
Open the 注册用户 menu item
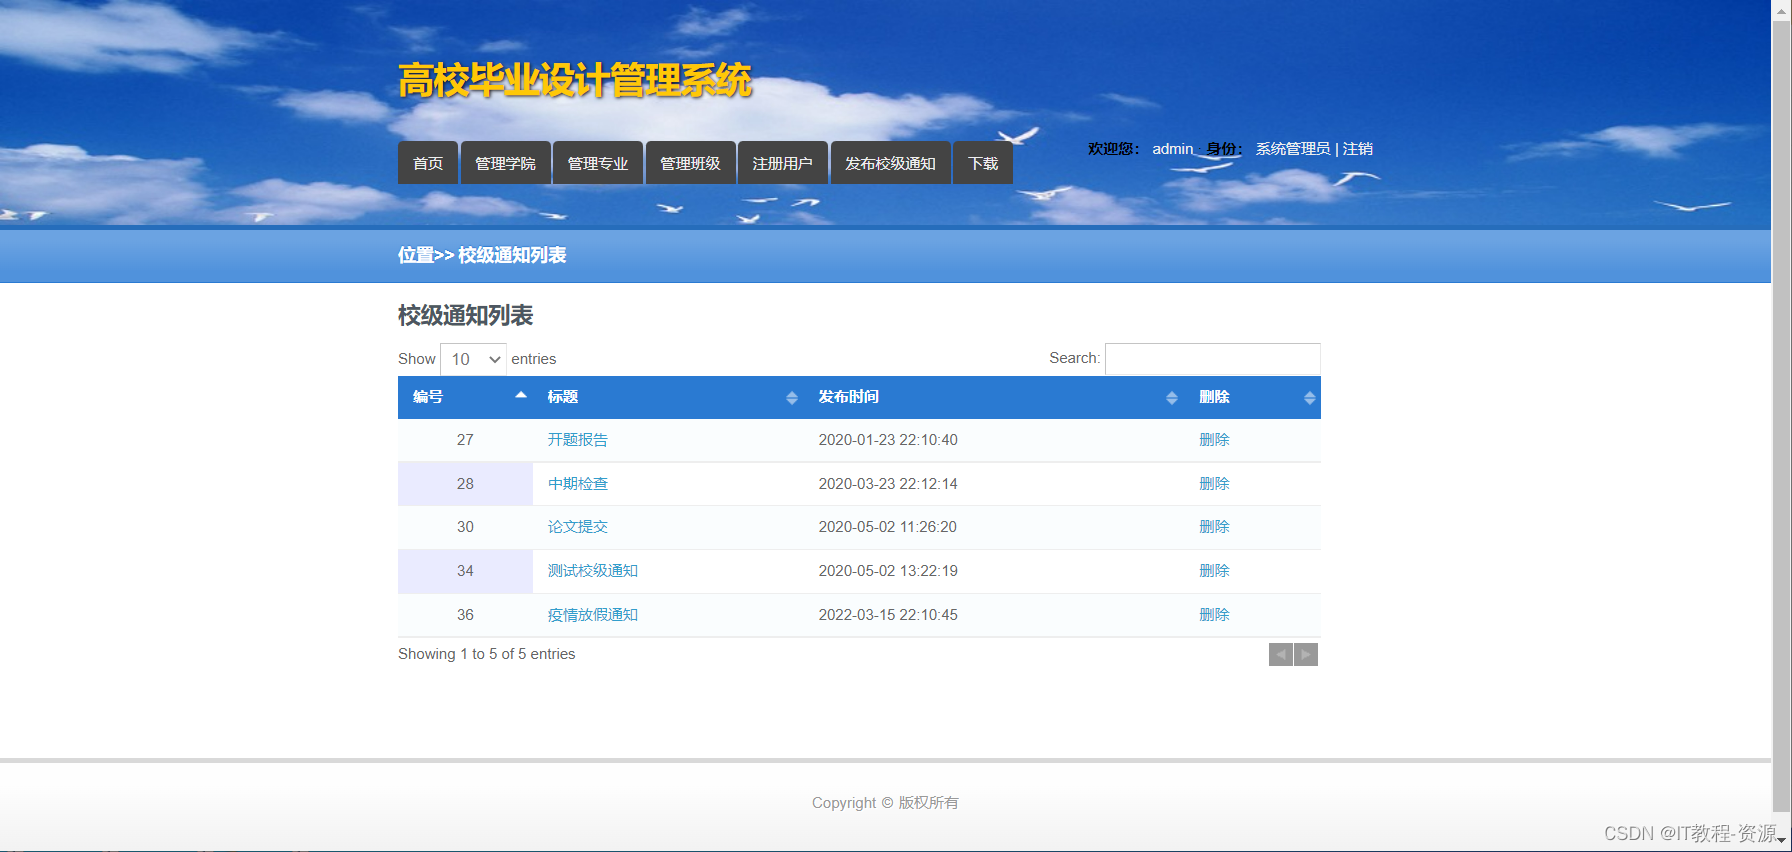782,163
